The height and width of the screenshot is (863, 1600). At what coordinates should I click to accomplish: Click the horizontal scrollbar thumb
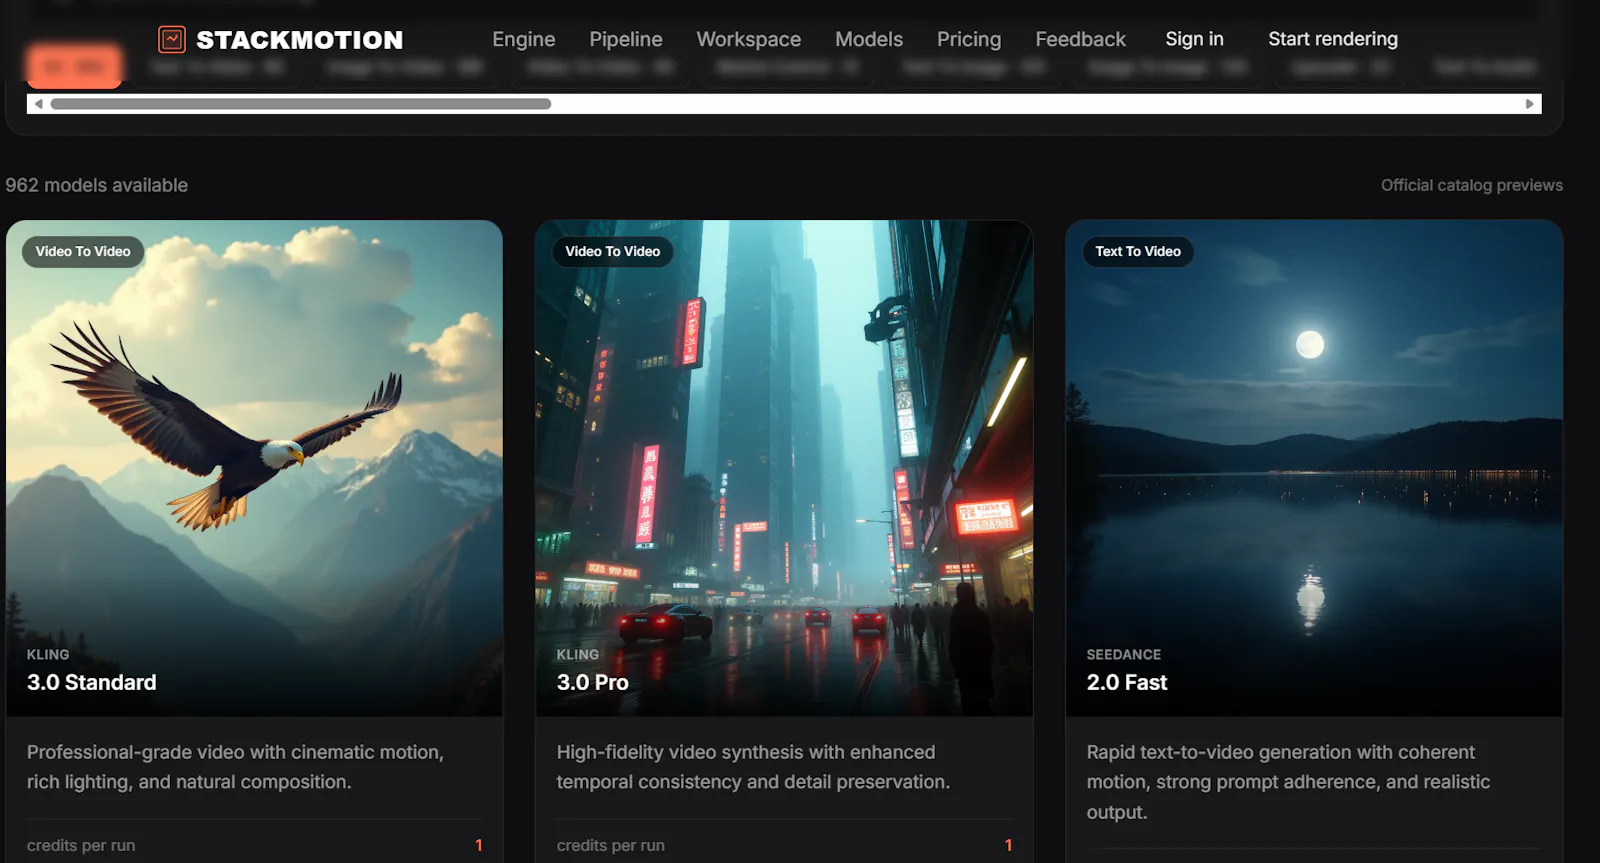pos(300,104)
